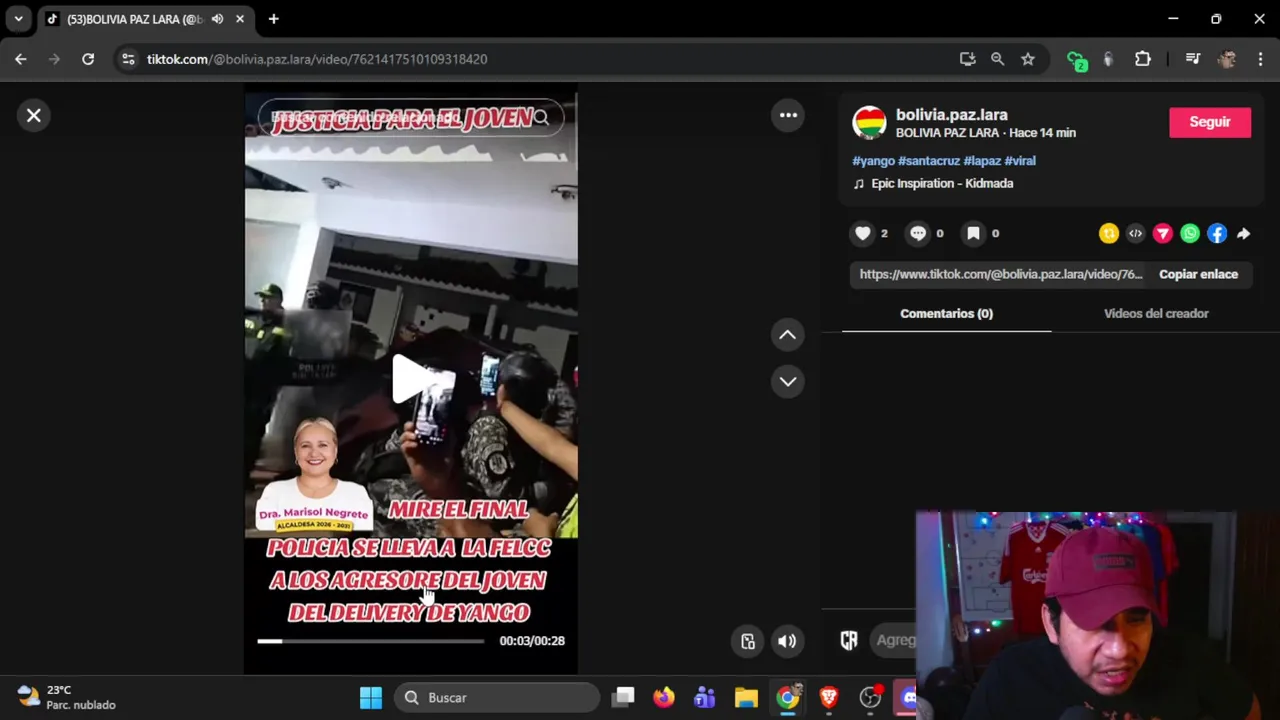Follow the creator with Seguir button
Image resolution: width=1280 pixels, height=720 pixels.
pyautogui.click(x=1210, y=122)
